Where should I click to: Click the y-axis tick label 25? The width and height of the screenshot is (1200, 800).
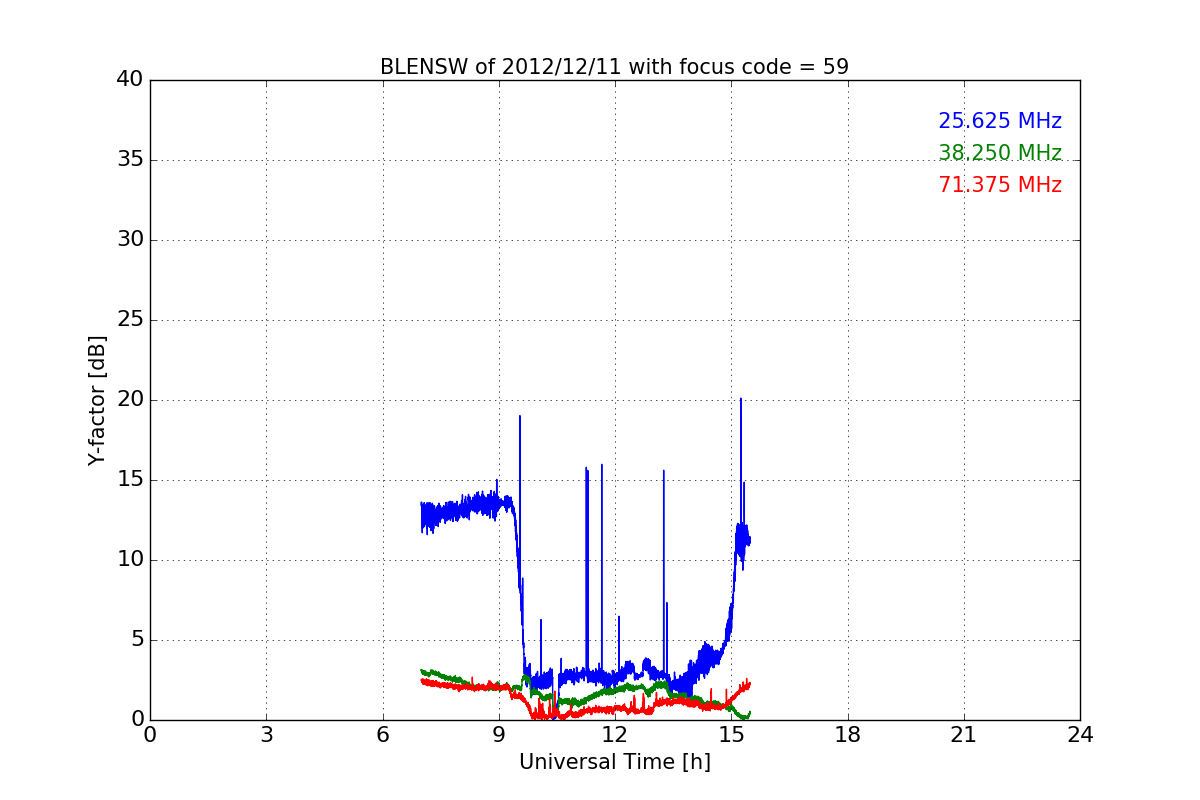pyautogui.click(x=130, y=320)
